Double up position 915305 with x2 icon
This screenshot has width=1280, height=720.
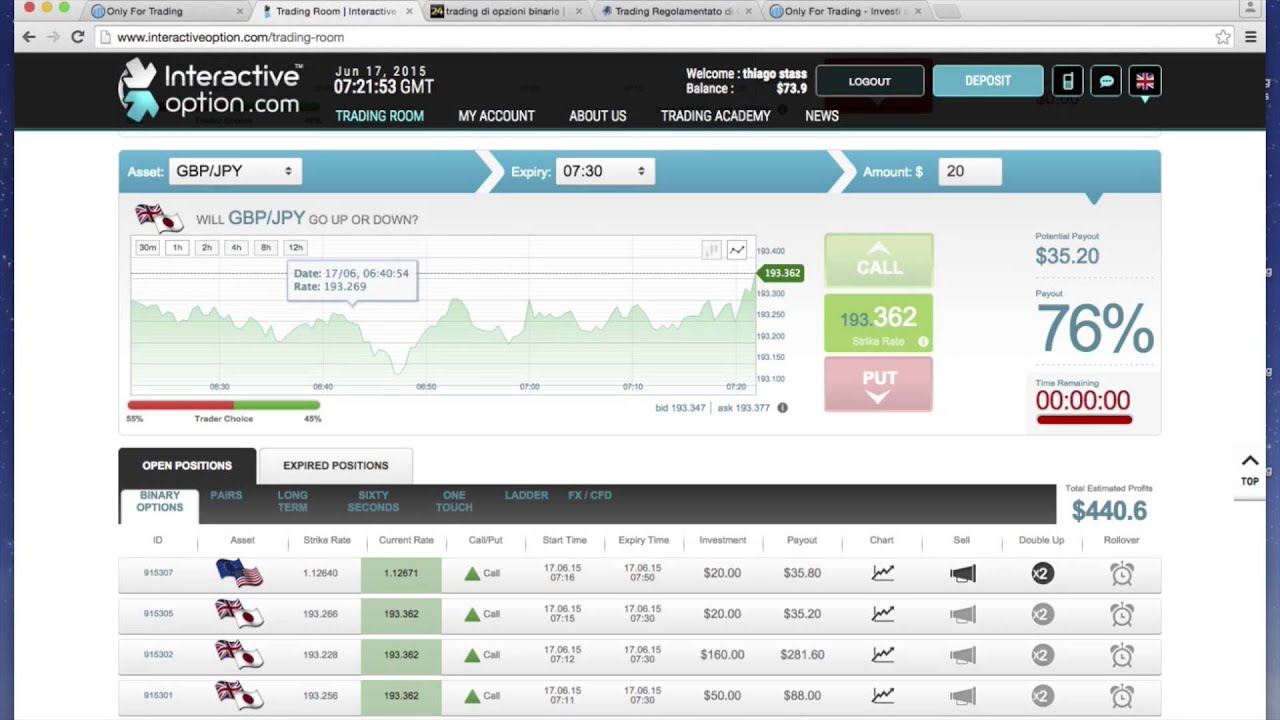click(x=1042, y=614)
